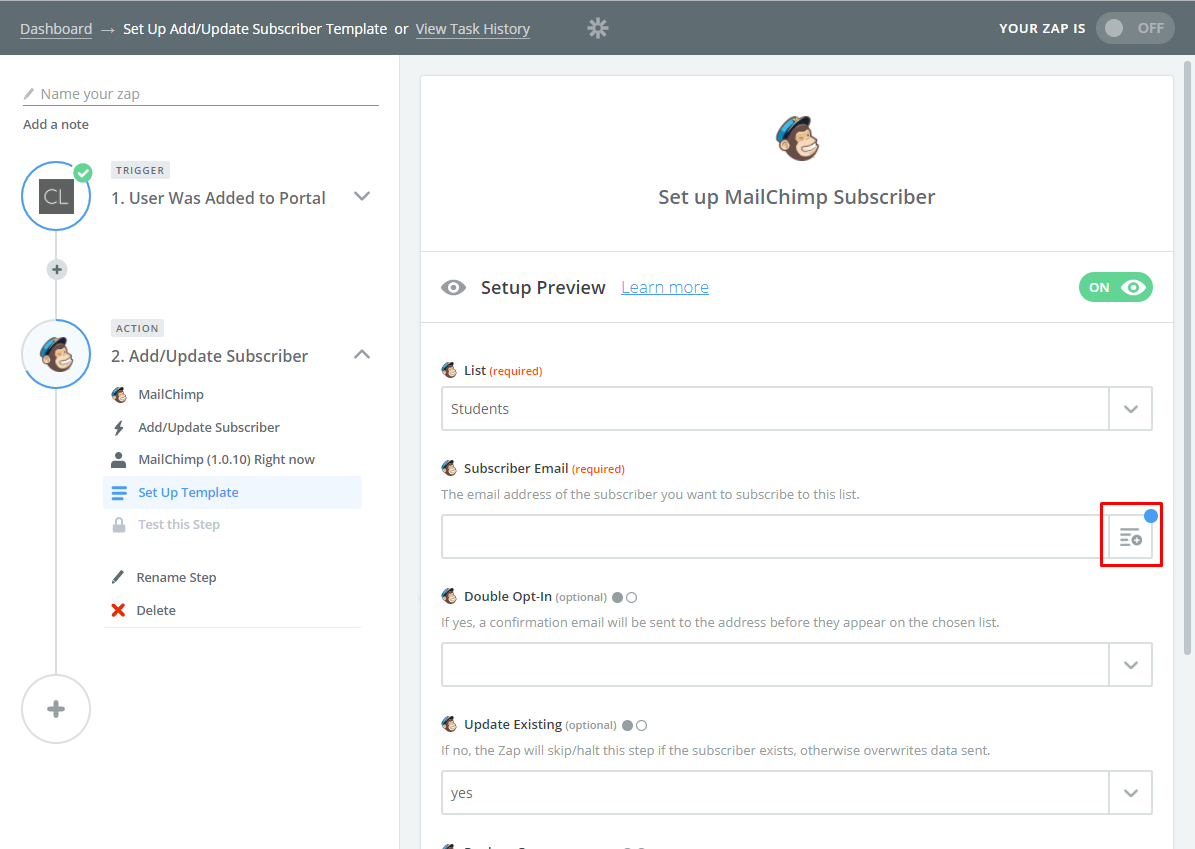
Task: Click the lines icon beside Set Up Template
Action: click(119, 492)
